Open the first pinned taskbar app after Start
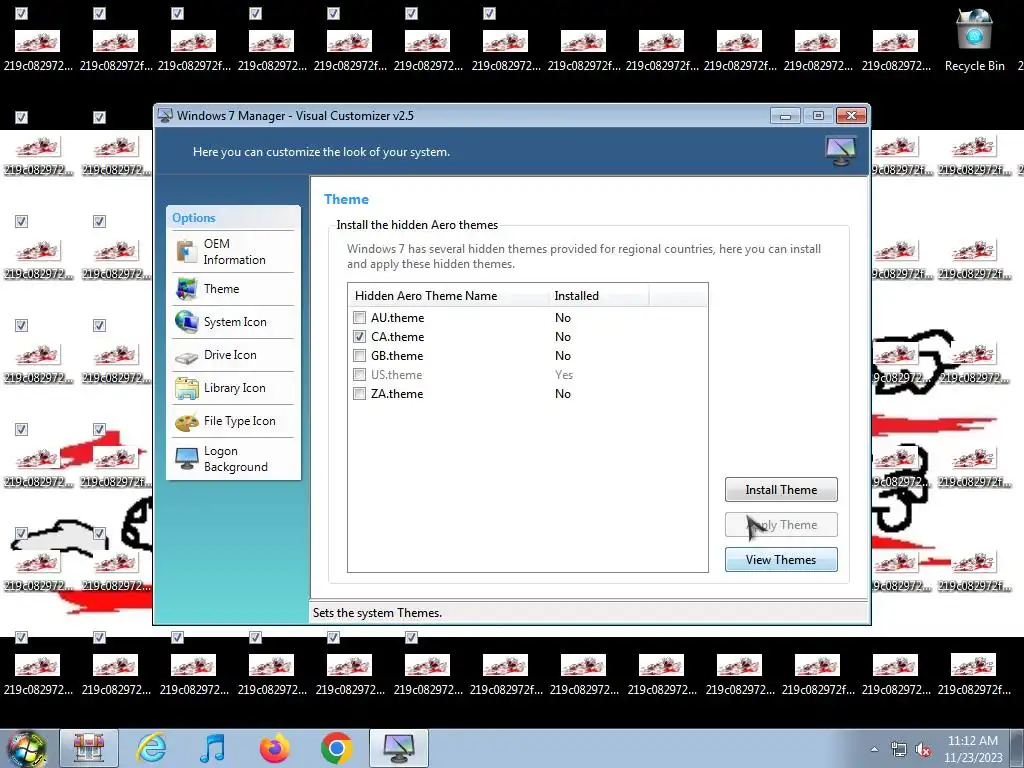 click(x=89, y=748)
